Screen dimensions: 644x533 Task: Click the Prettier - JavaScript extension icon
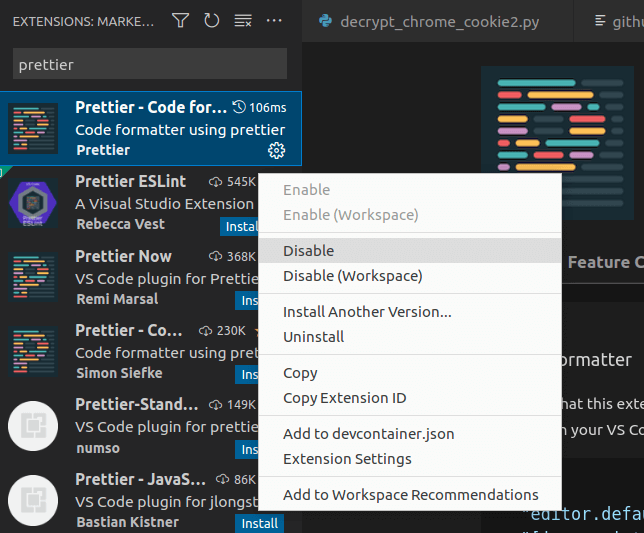[33, 499]
